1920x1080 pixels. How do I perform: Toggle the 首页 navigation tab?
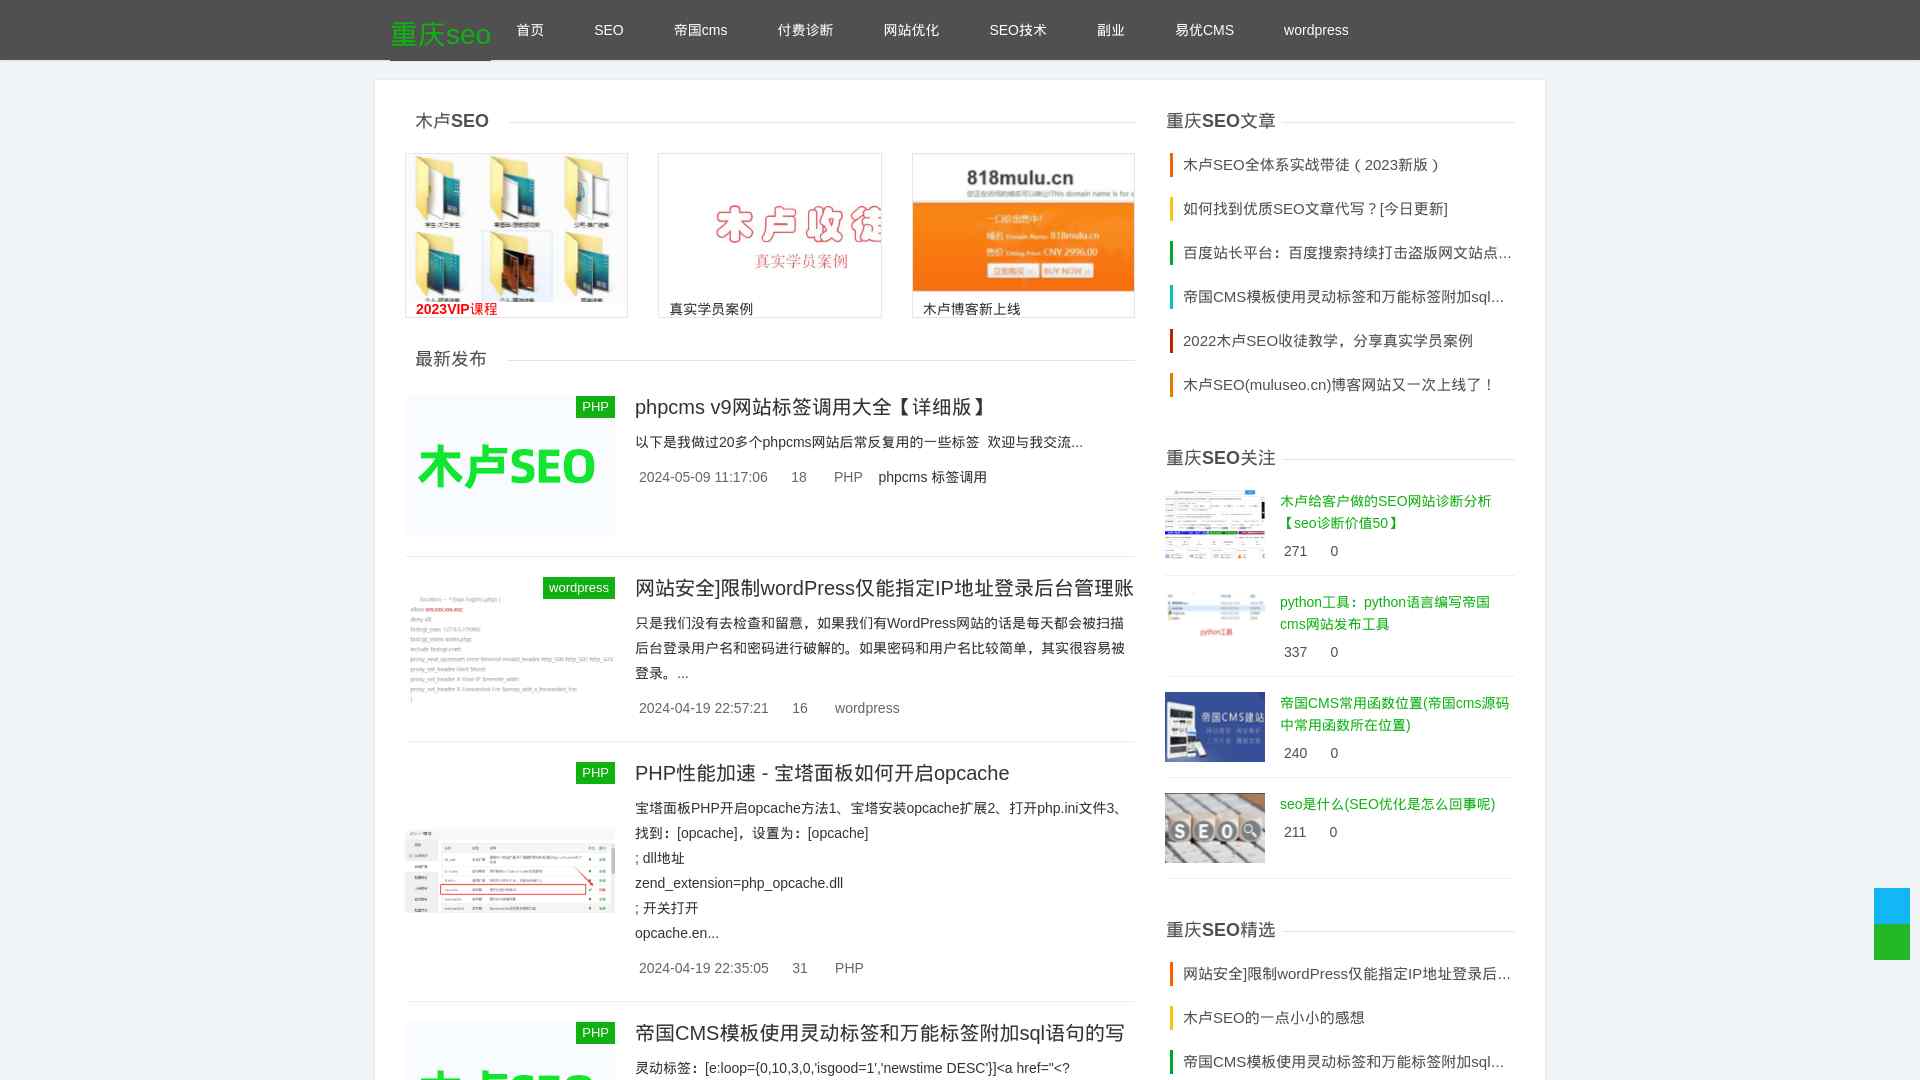530,29
